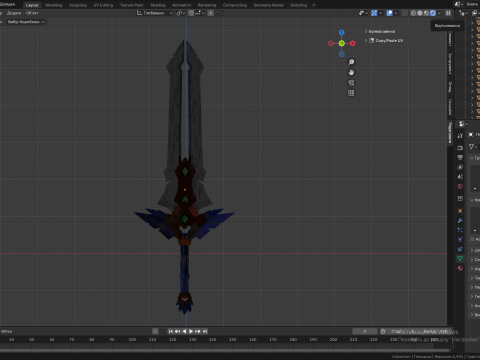480x360 pixels.
Task: Switch to Texture Paint workspace tab
Action: coord(131,5)
